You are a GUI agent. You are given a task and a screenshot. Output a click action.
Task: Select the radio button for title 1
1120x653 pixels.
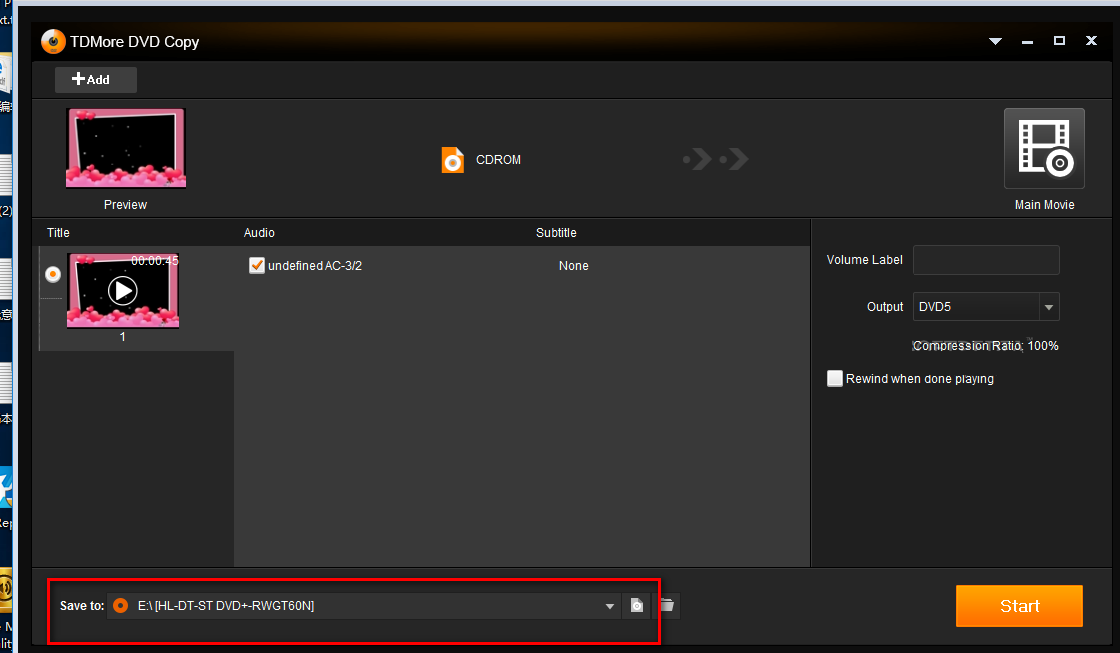pyautogui.click(x=53, y=274)
